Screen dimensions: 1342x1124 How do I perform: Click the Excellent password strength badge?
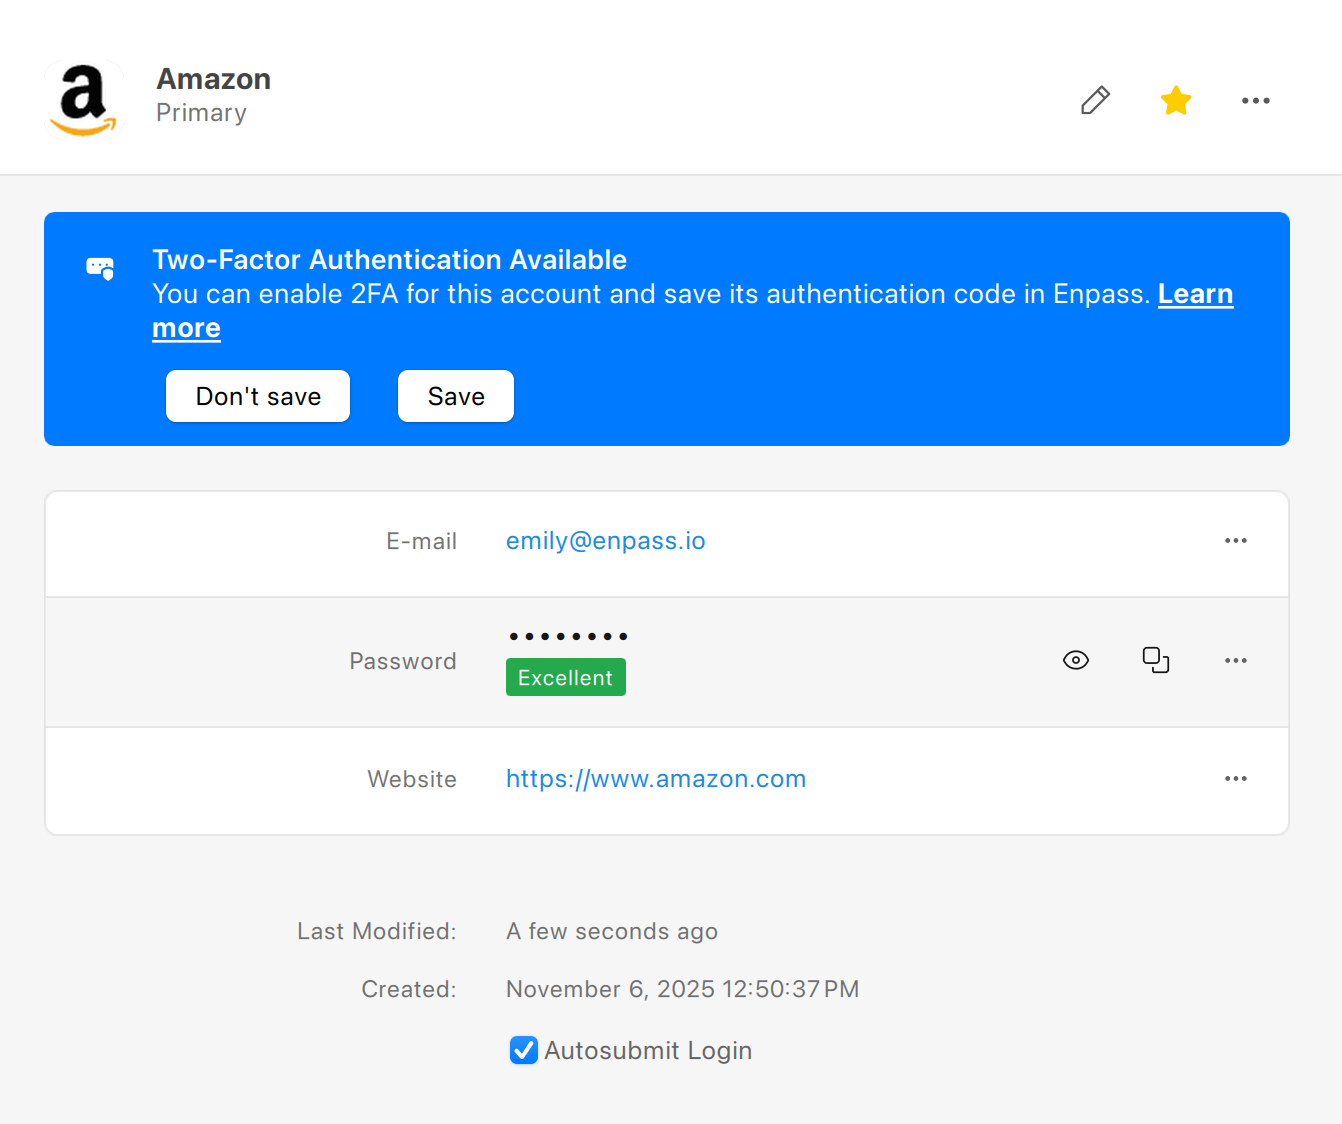[566, 677]
